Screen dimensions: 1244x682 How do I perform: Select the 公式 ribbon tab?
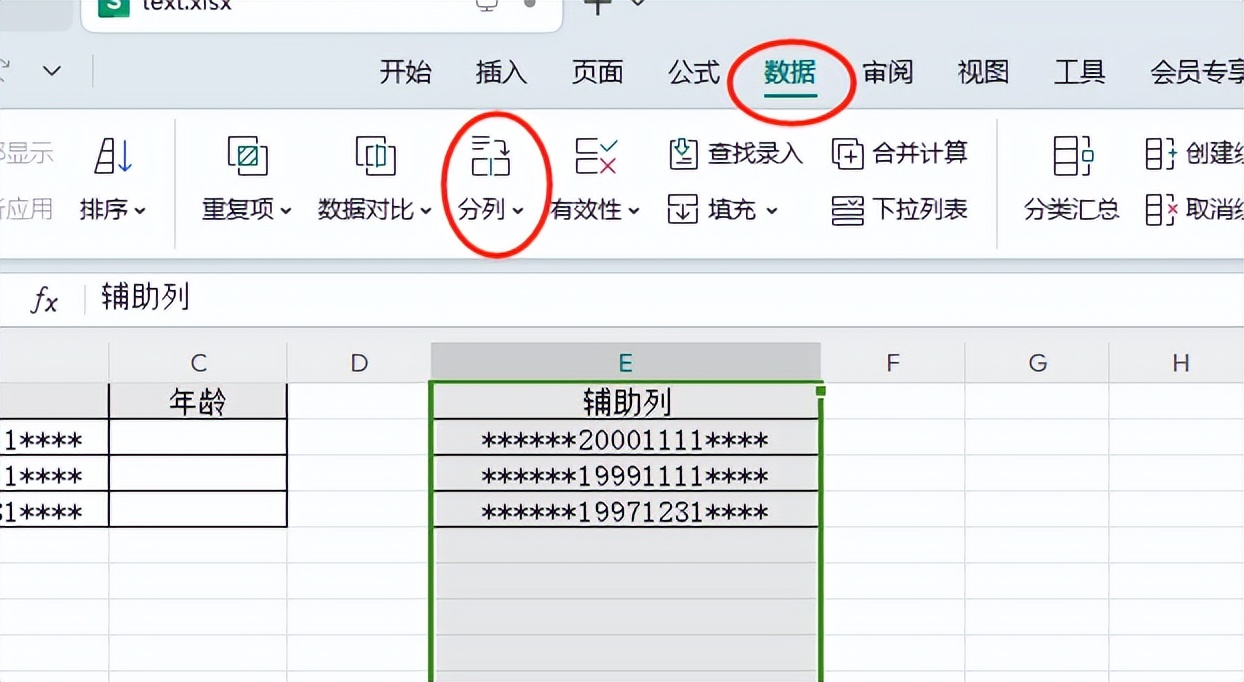(694, 72)
